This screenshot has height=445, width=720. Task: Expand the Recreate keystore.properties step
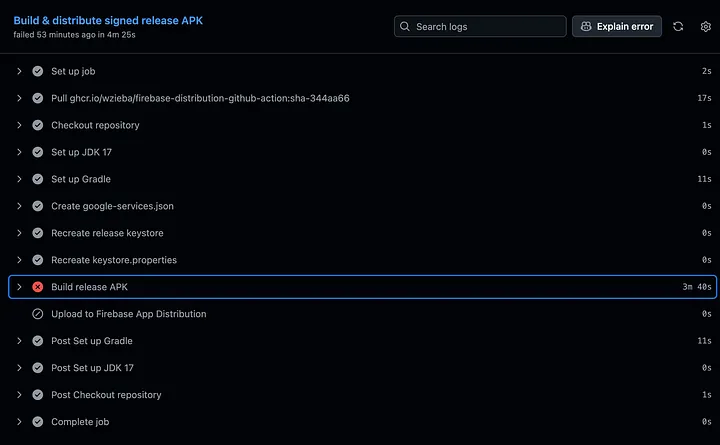pyautogui.click(x=19, y=260)
